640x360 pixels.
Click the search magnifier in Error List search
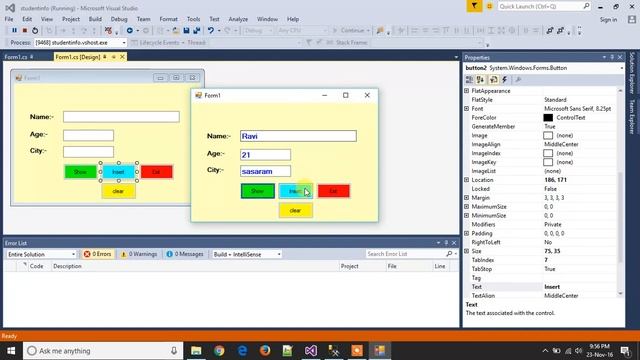pyautogui.click(x=449, y=254)
